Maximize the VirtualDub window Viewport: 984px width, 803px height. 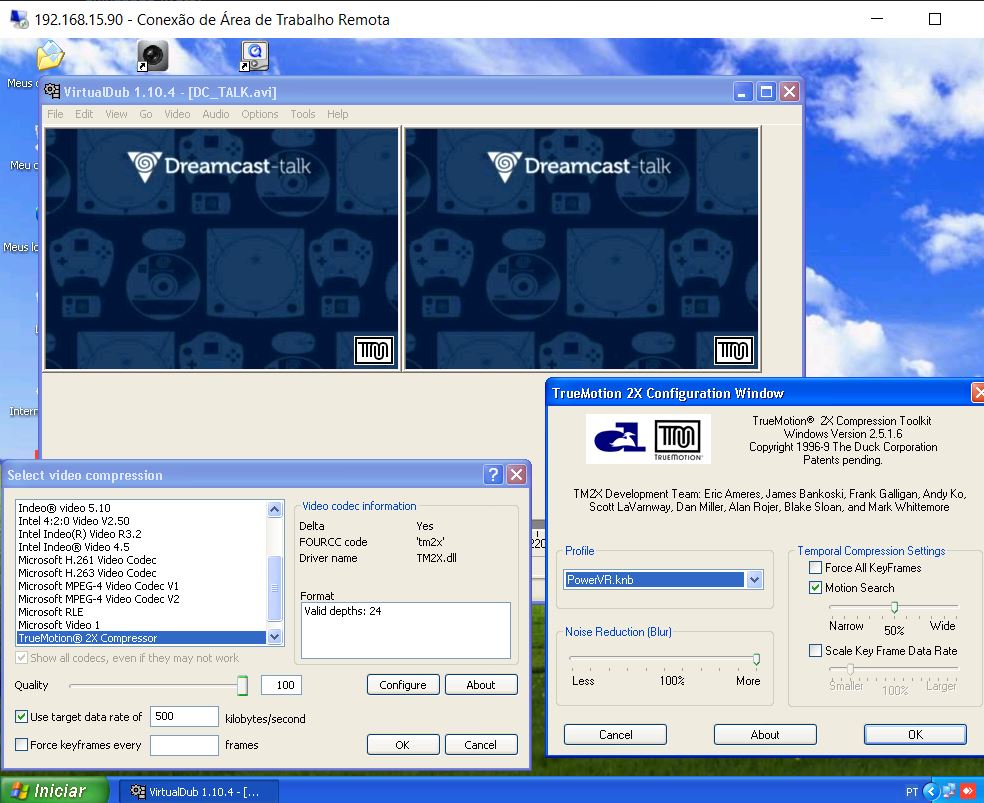pos(766,92)
